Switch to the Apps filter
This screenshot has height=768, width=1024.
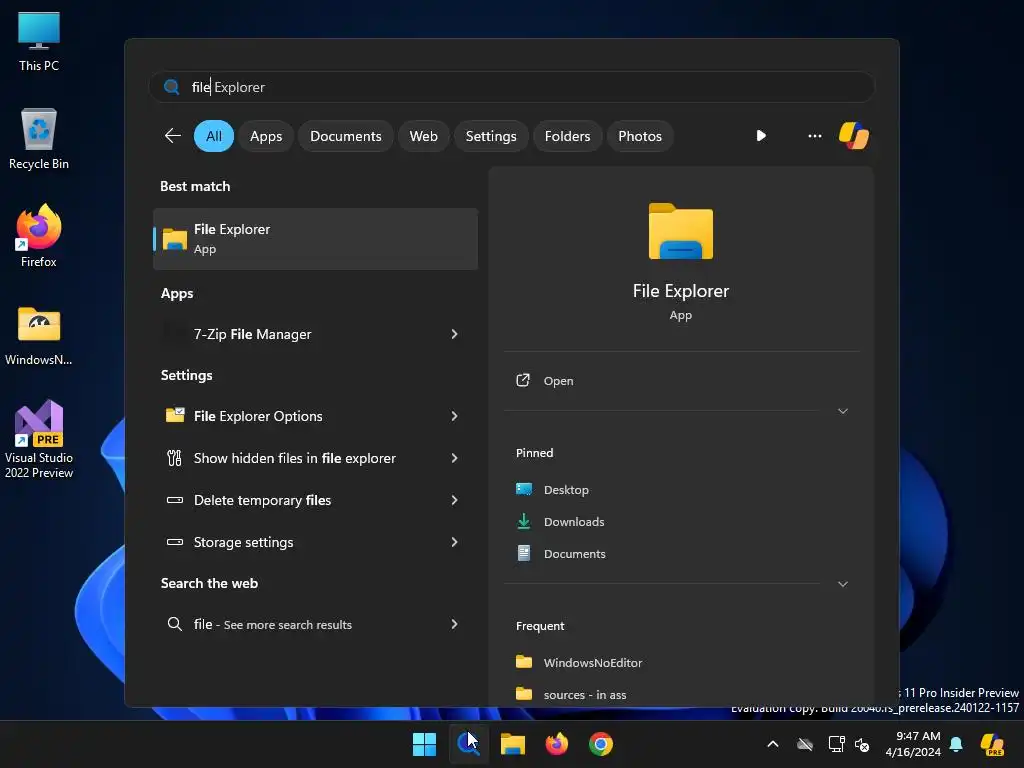pyautogui.click(x=266, y=136)
